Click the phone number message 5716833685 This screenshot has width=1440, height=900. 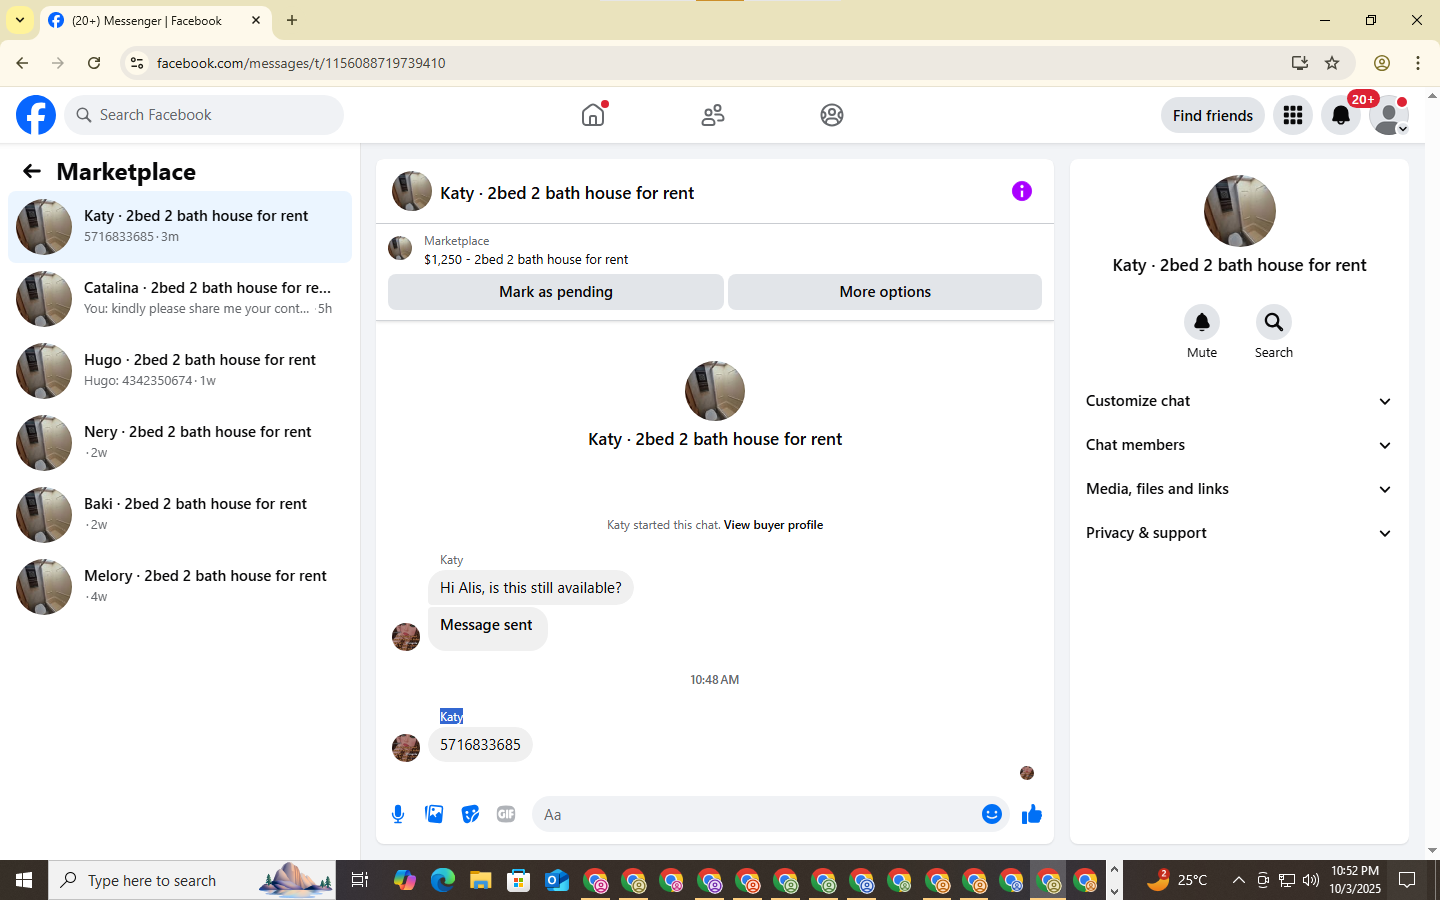click(x=480, y=745)
